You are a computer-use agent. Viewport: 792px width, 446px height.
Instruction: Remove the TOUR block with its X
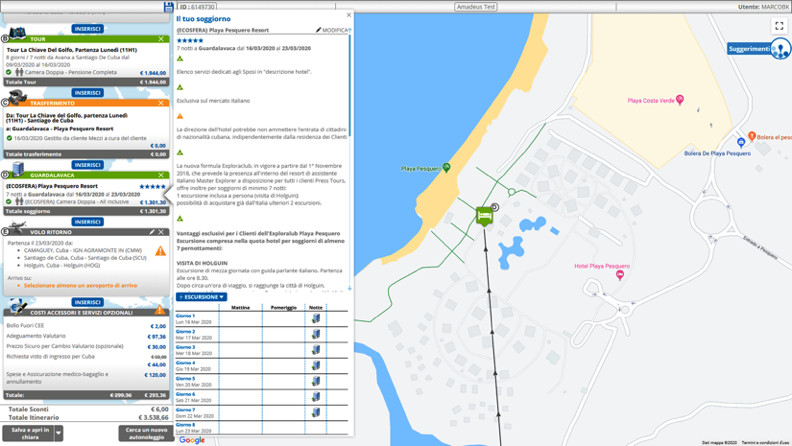tap(161, 39)
